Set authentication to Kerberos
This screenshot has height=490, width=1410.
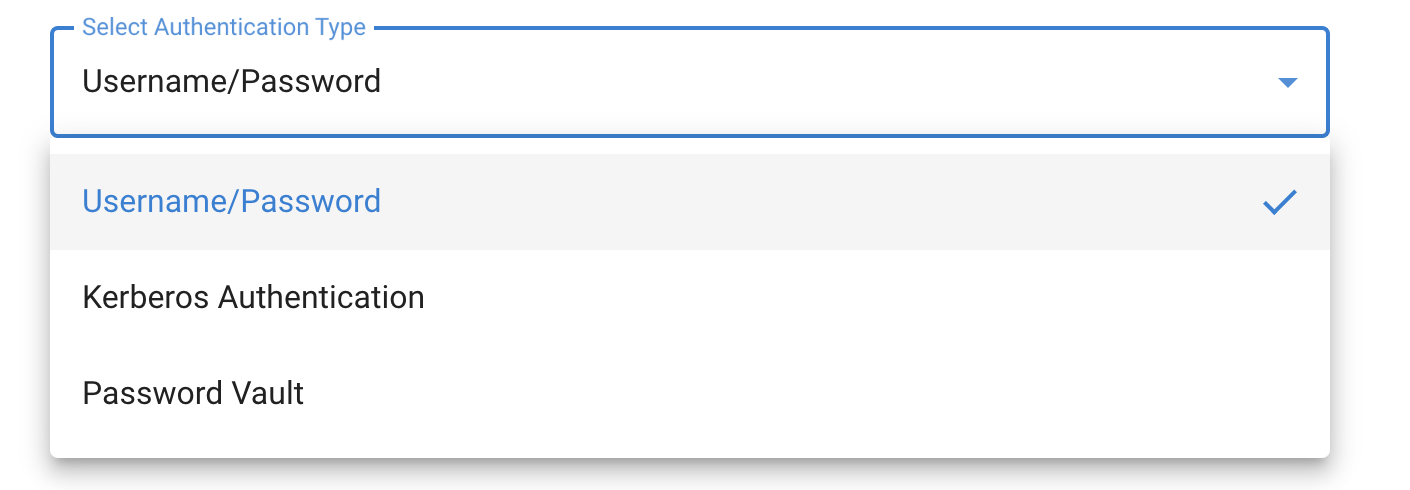pyautogui.click(x=253, y=298)
